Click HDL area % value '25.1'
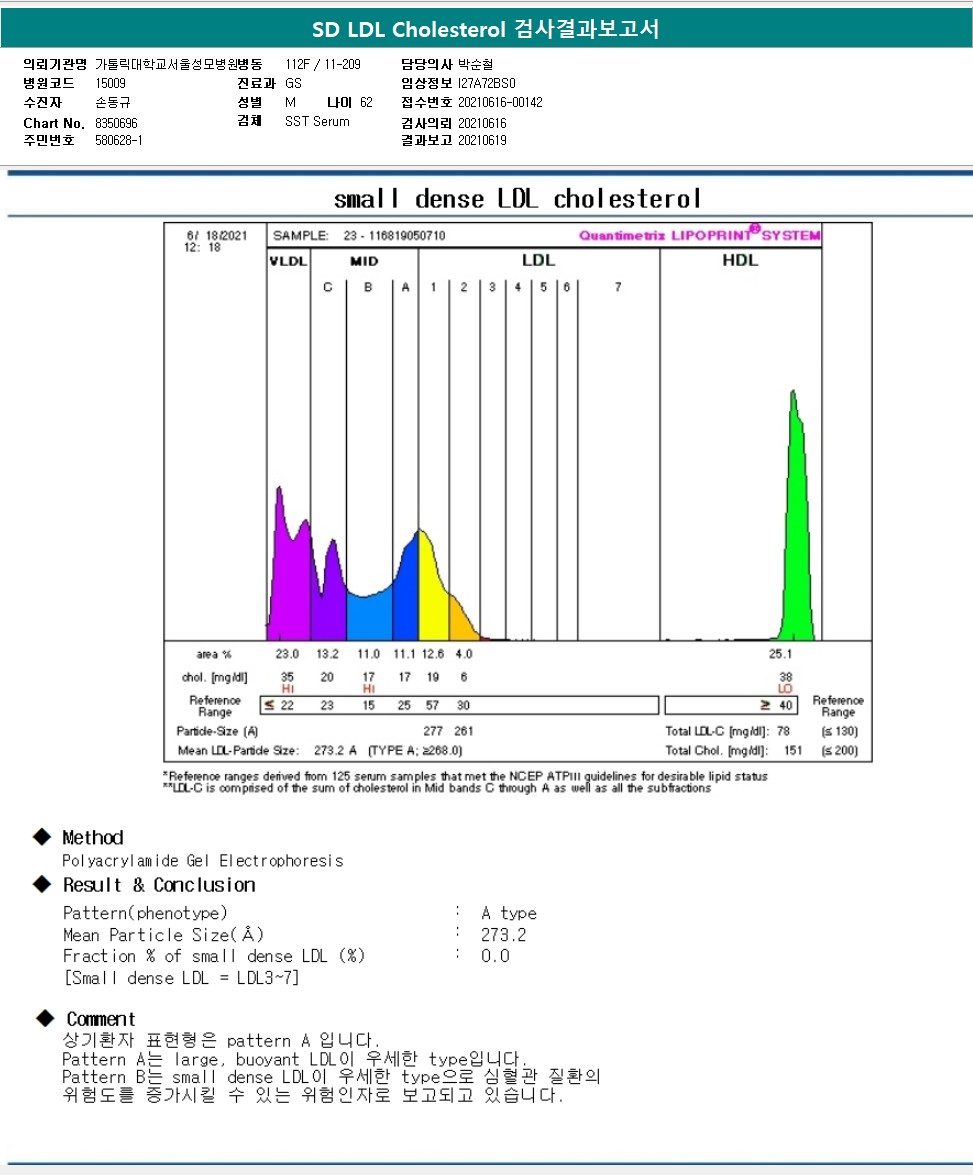 point(780,654)
